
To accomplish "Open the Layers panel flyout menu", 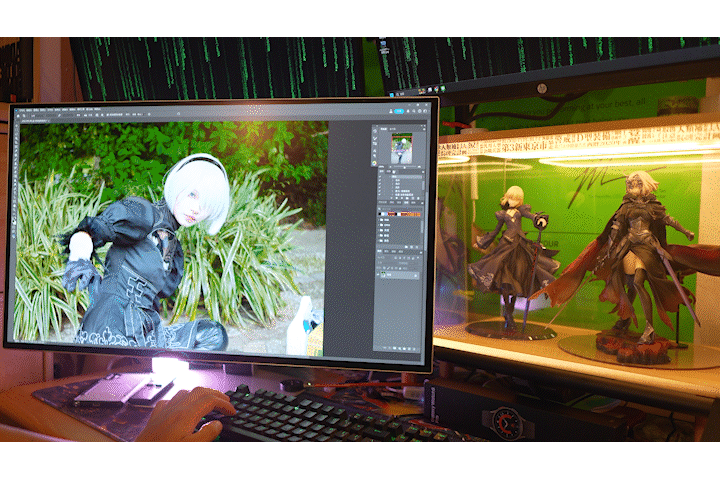I will click(x=421, y=252).
